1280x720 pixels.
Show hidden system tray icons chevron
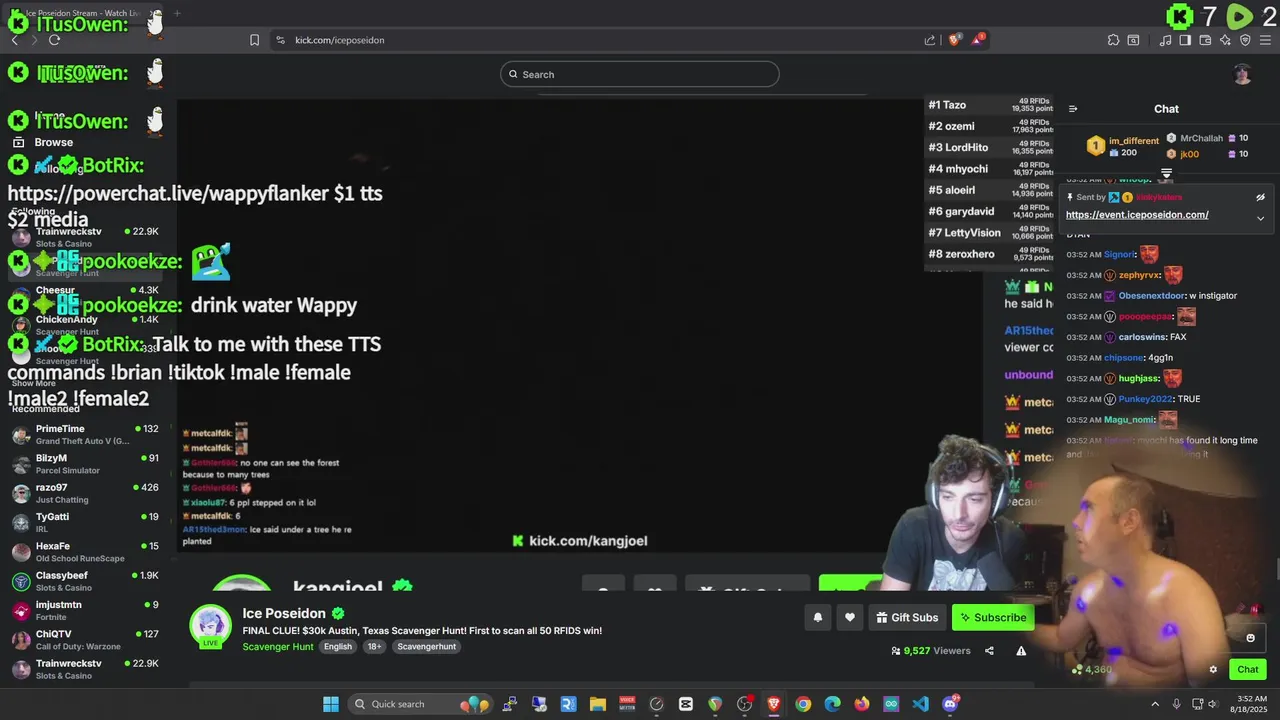pos(1155,704)
